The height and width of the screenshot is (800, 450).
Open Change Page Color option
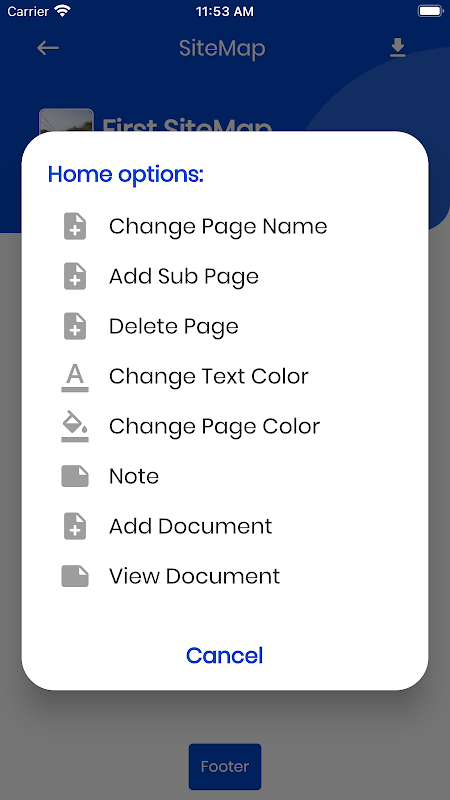pyautogui.click(x=214, y=427)
